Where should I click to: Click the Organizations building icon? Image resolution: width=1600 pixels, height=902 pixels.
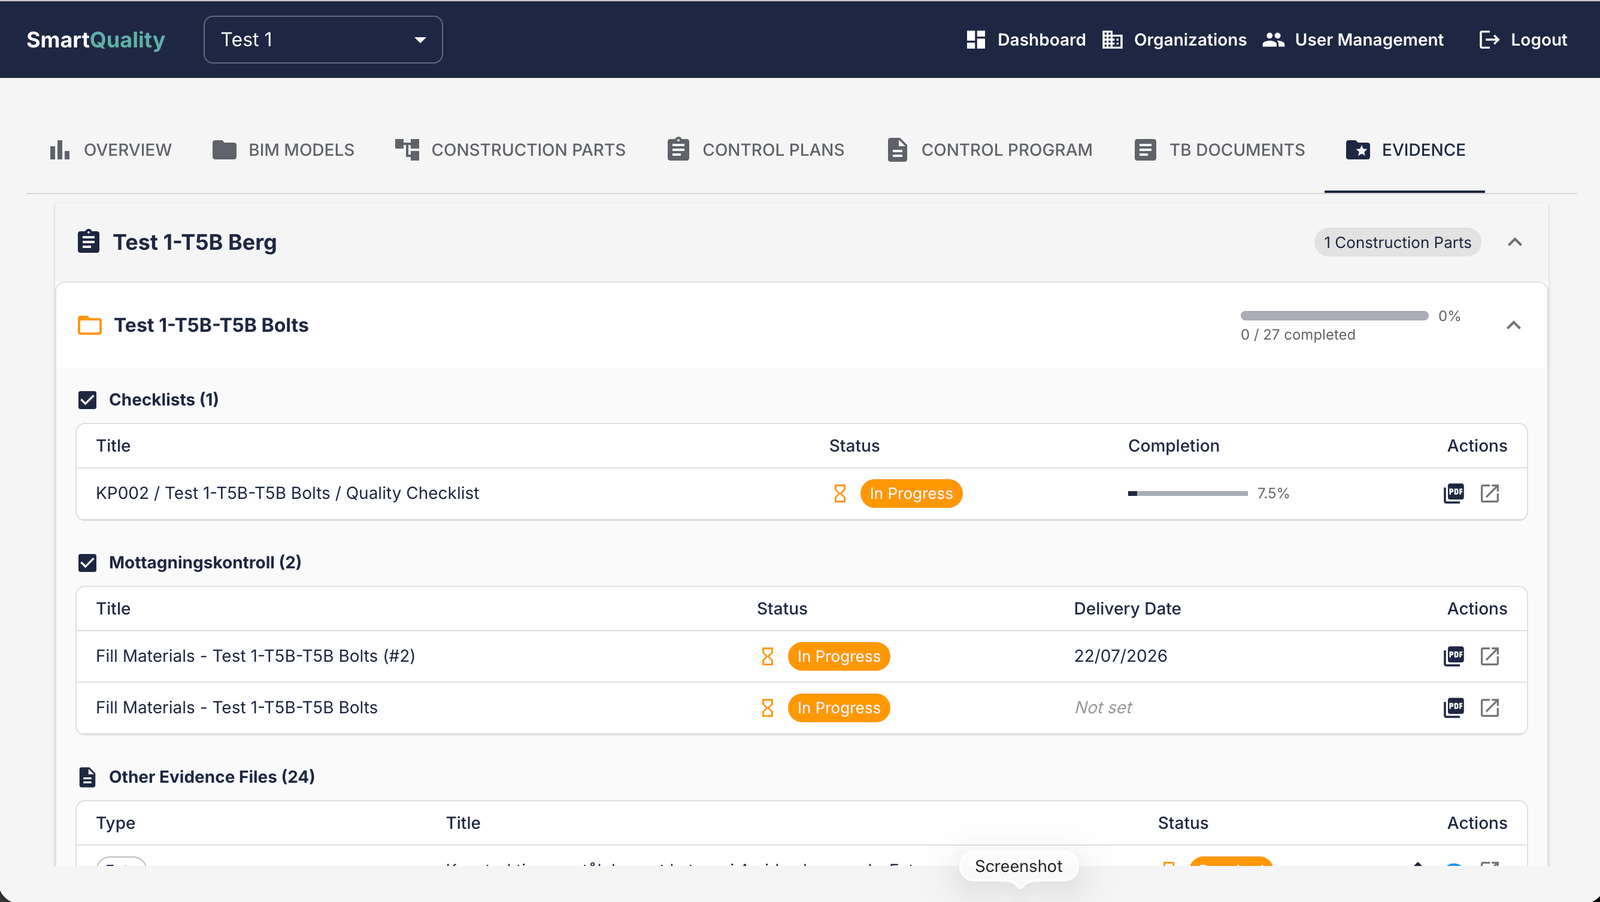pos(1112,40)
